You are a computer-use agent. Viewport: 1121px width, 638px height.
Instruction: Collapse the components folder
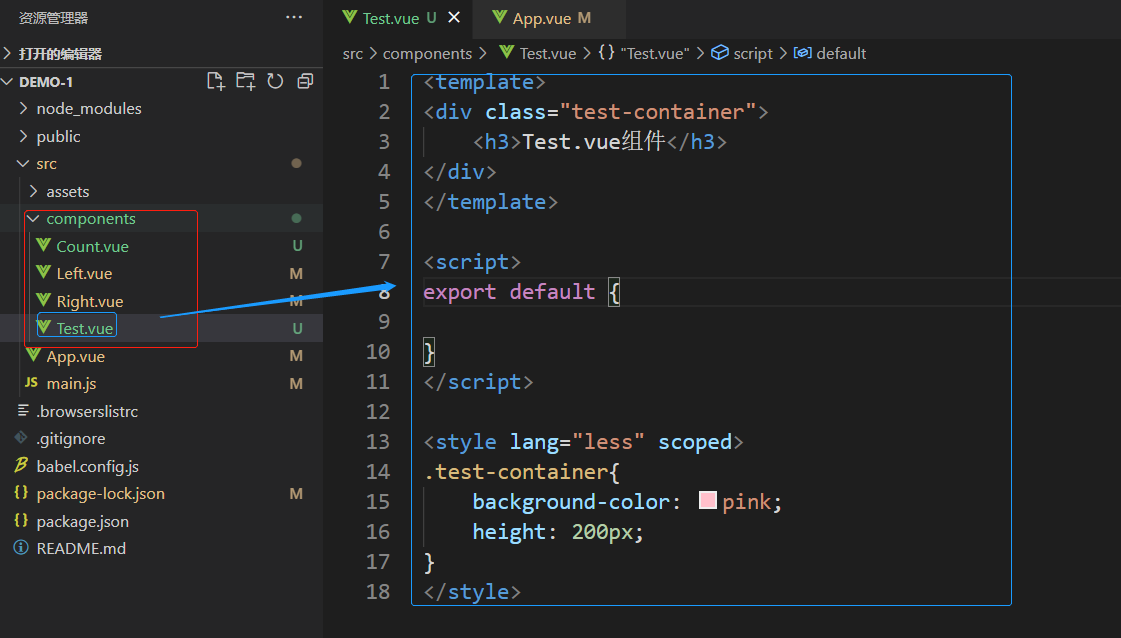coord(34,219)
